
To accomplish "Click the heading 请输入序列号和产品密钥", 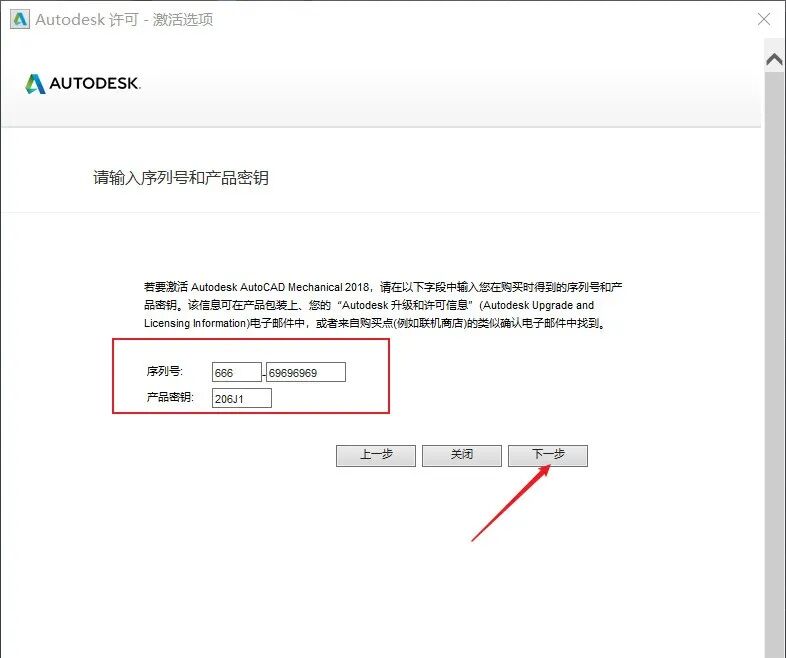I will (180, 178).
